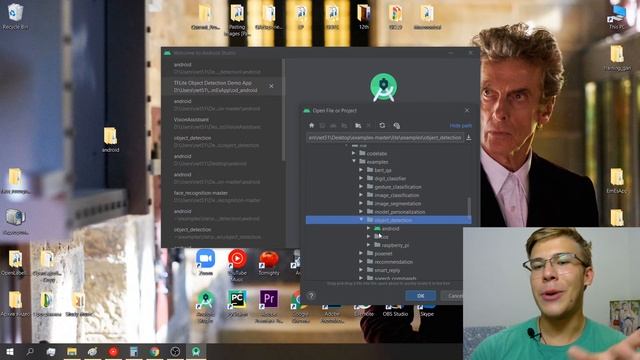Select the image_segmentation folder label
640x360 pixels.
398,204
